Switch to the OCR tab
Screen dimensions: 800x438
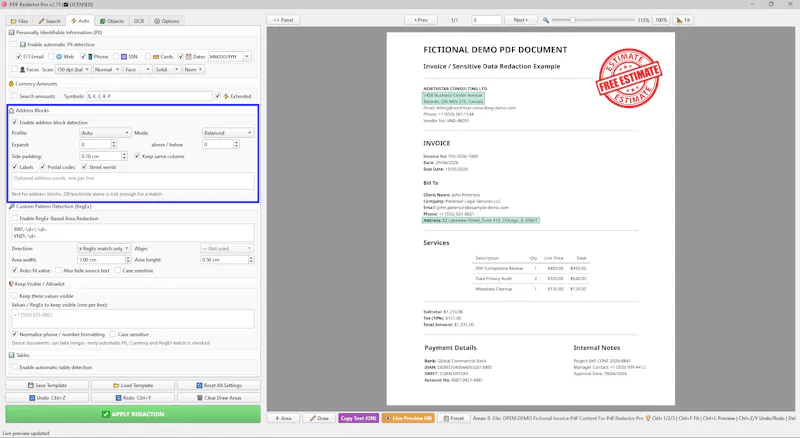pyautogui.click(x=139, y=21)
